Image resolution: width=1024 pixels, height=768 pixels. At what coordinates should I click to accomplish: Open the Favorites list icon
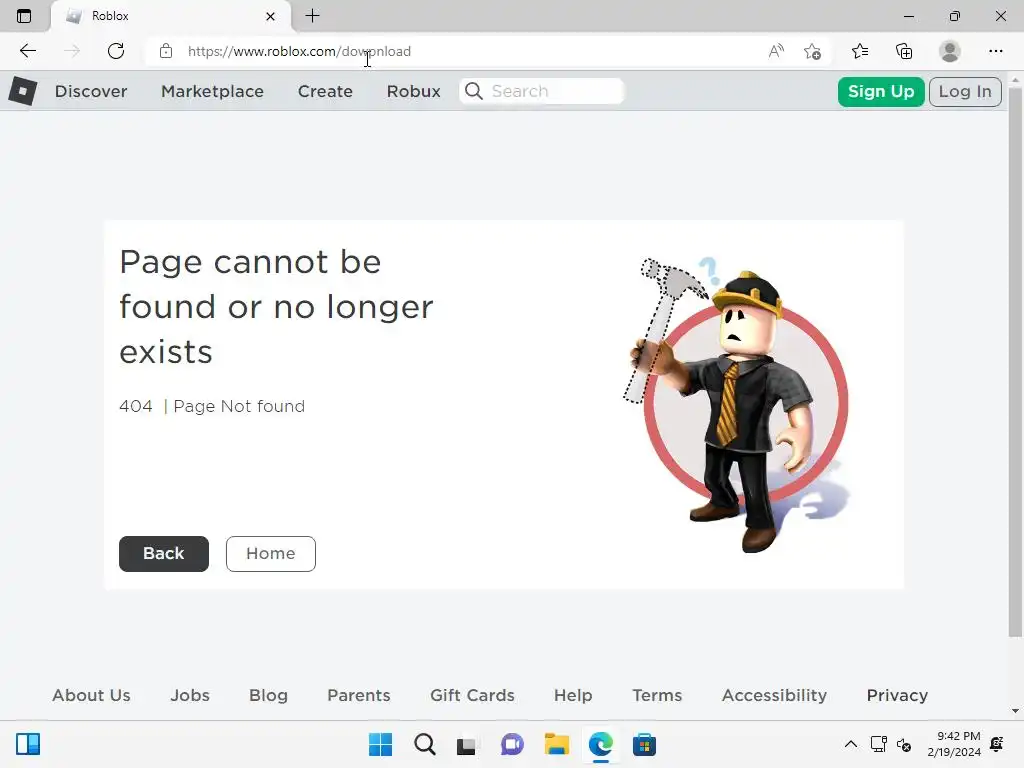(x=860, y=51)
